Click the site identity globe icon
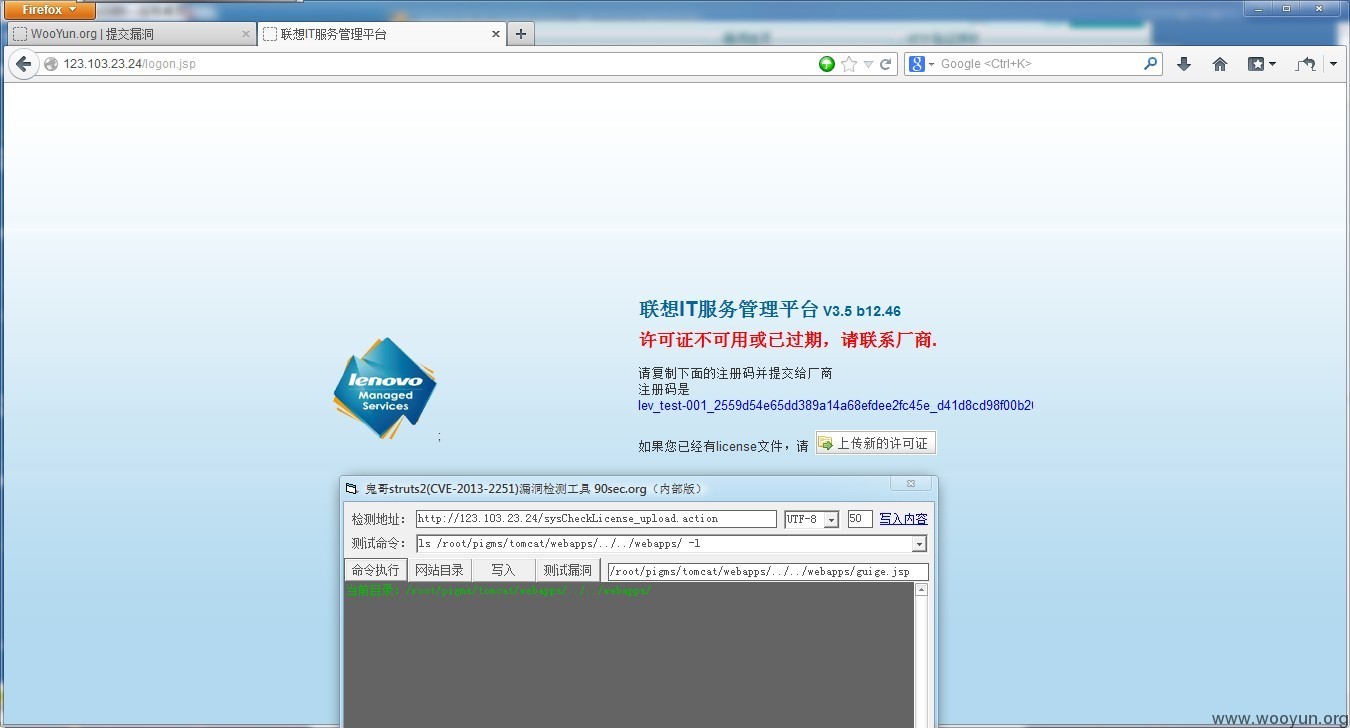Viewport: 1350px width, 728px height. tap(51, 64)
